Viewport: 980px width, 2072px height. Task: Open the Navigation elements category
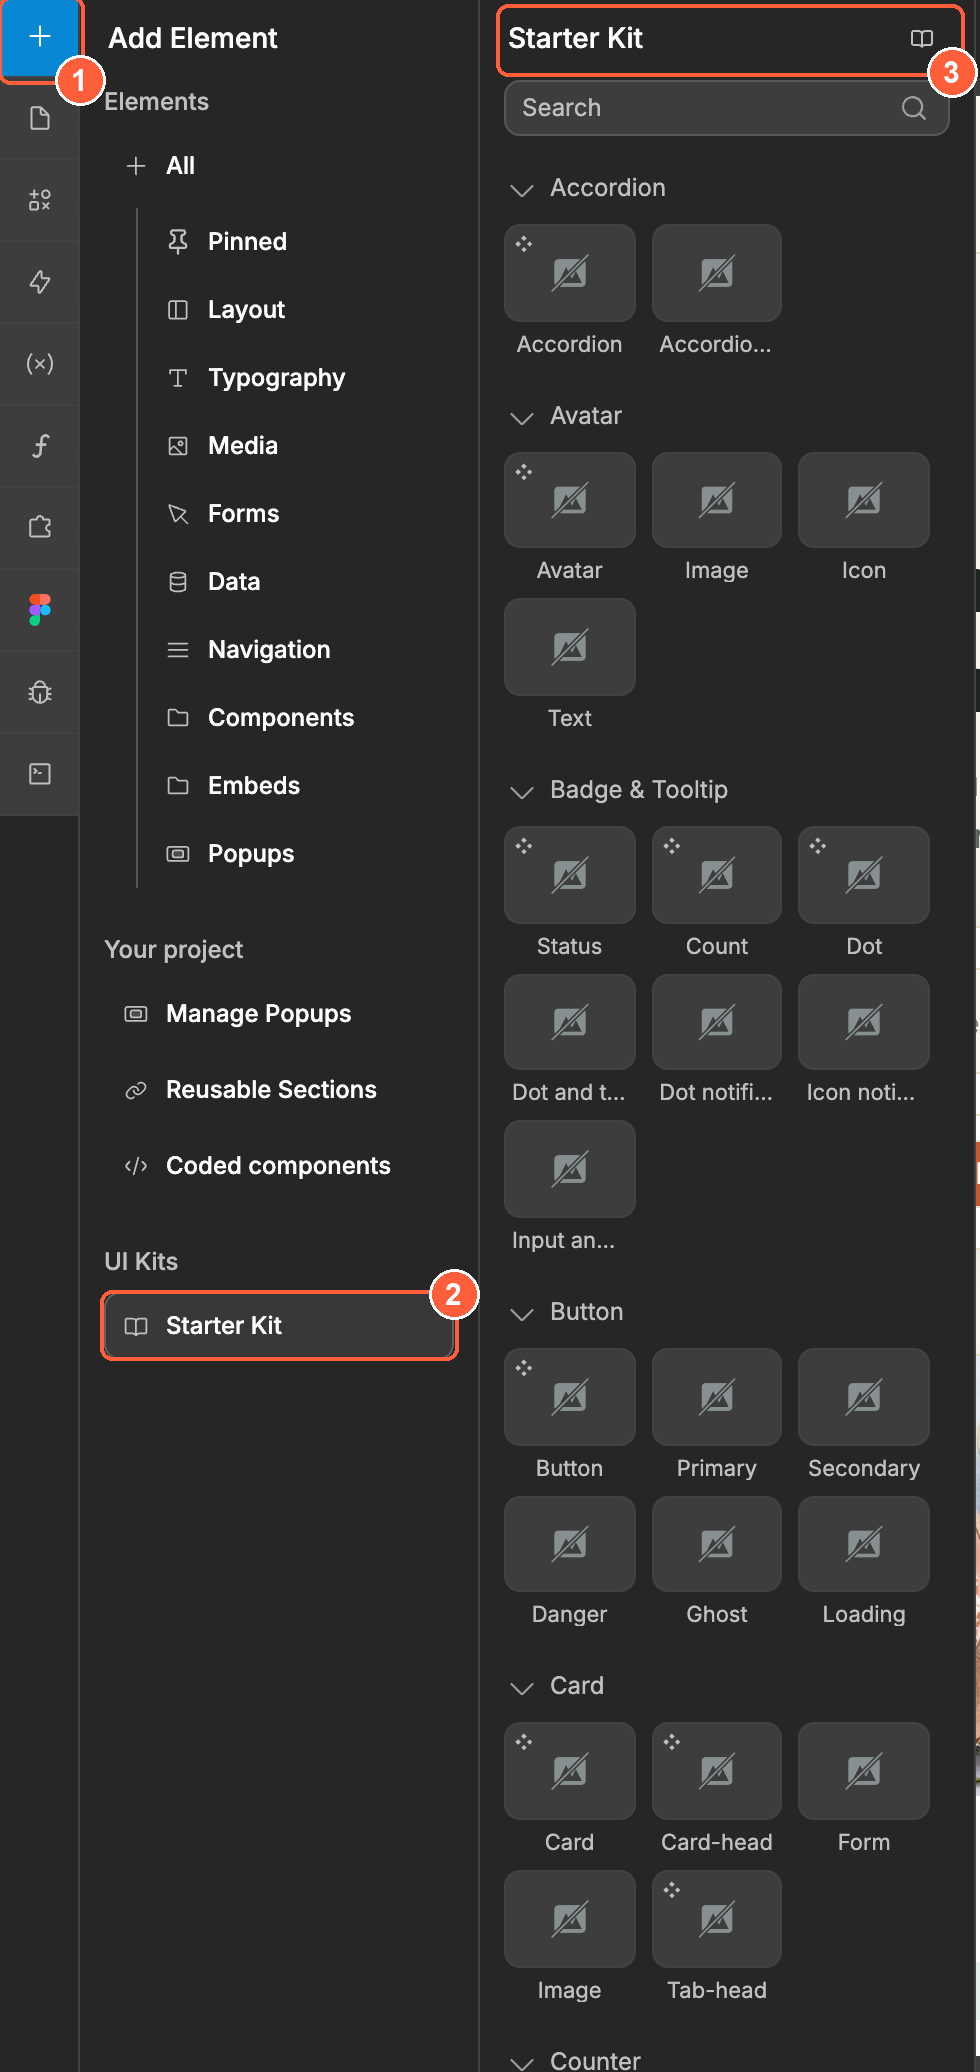(248, 650)
